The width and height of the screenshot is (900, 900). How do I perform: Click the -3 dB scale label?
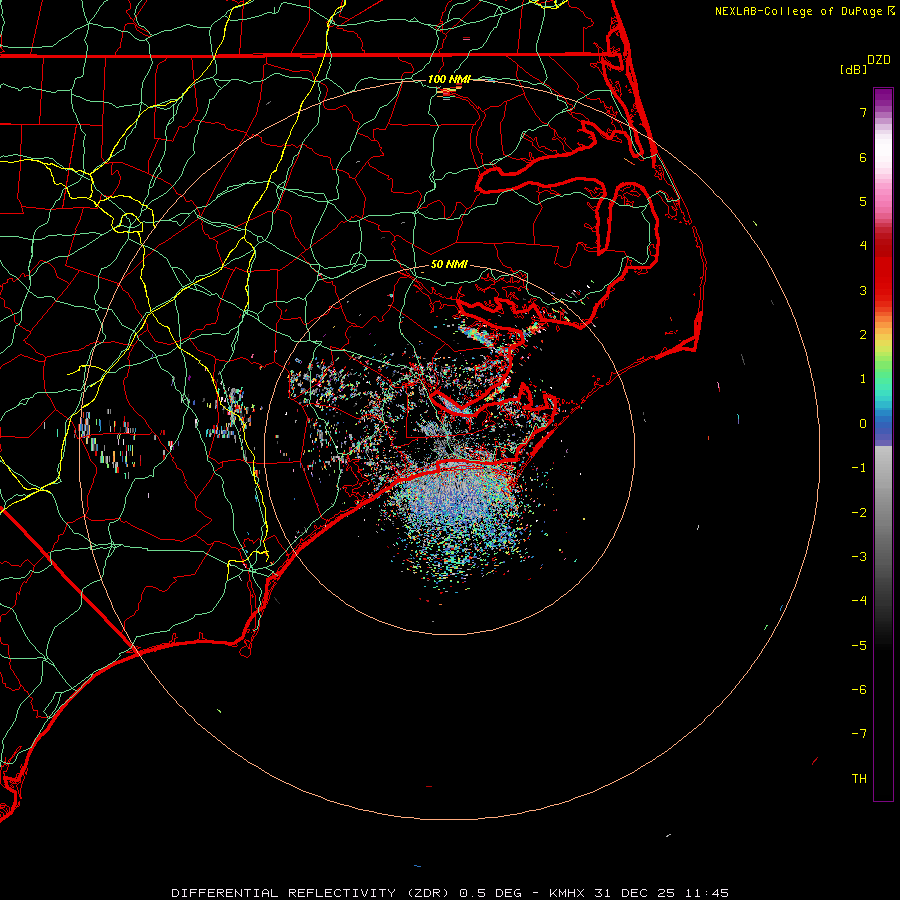click(x=859, y=557)
